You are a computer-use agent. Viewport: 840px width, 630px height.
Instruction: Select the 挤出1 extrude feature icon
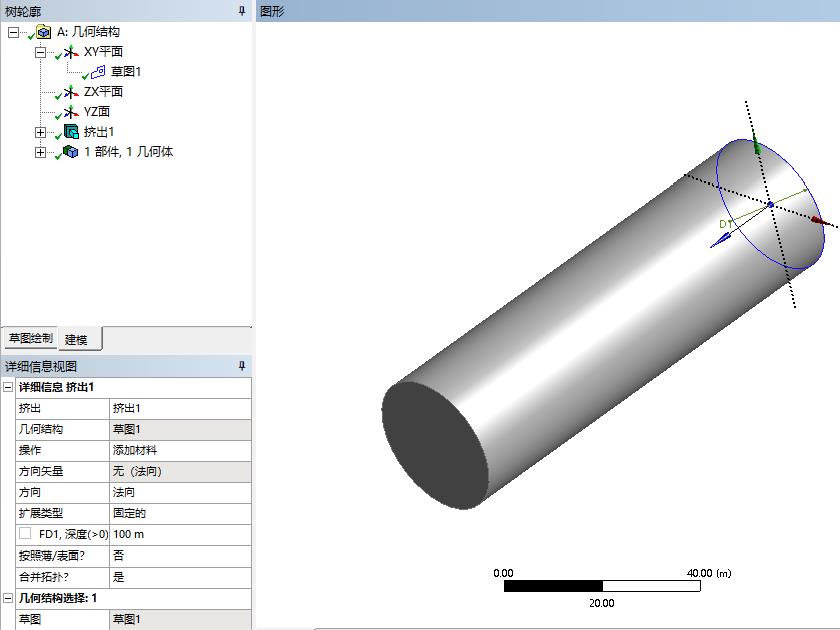[71, 132]
